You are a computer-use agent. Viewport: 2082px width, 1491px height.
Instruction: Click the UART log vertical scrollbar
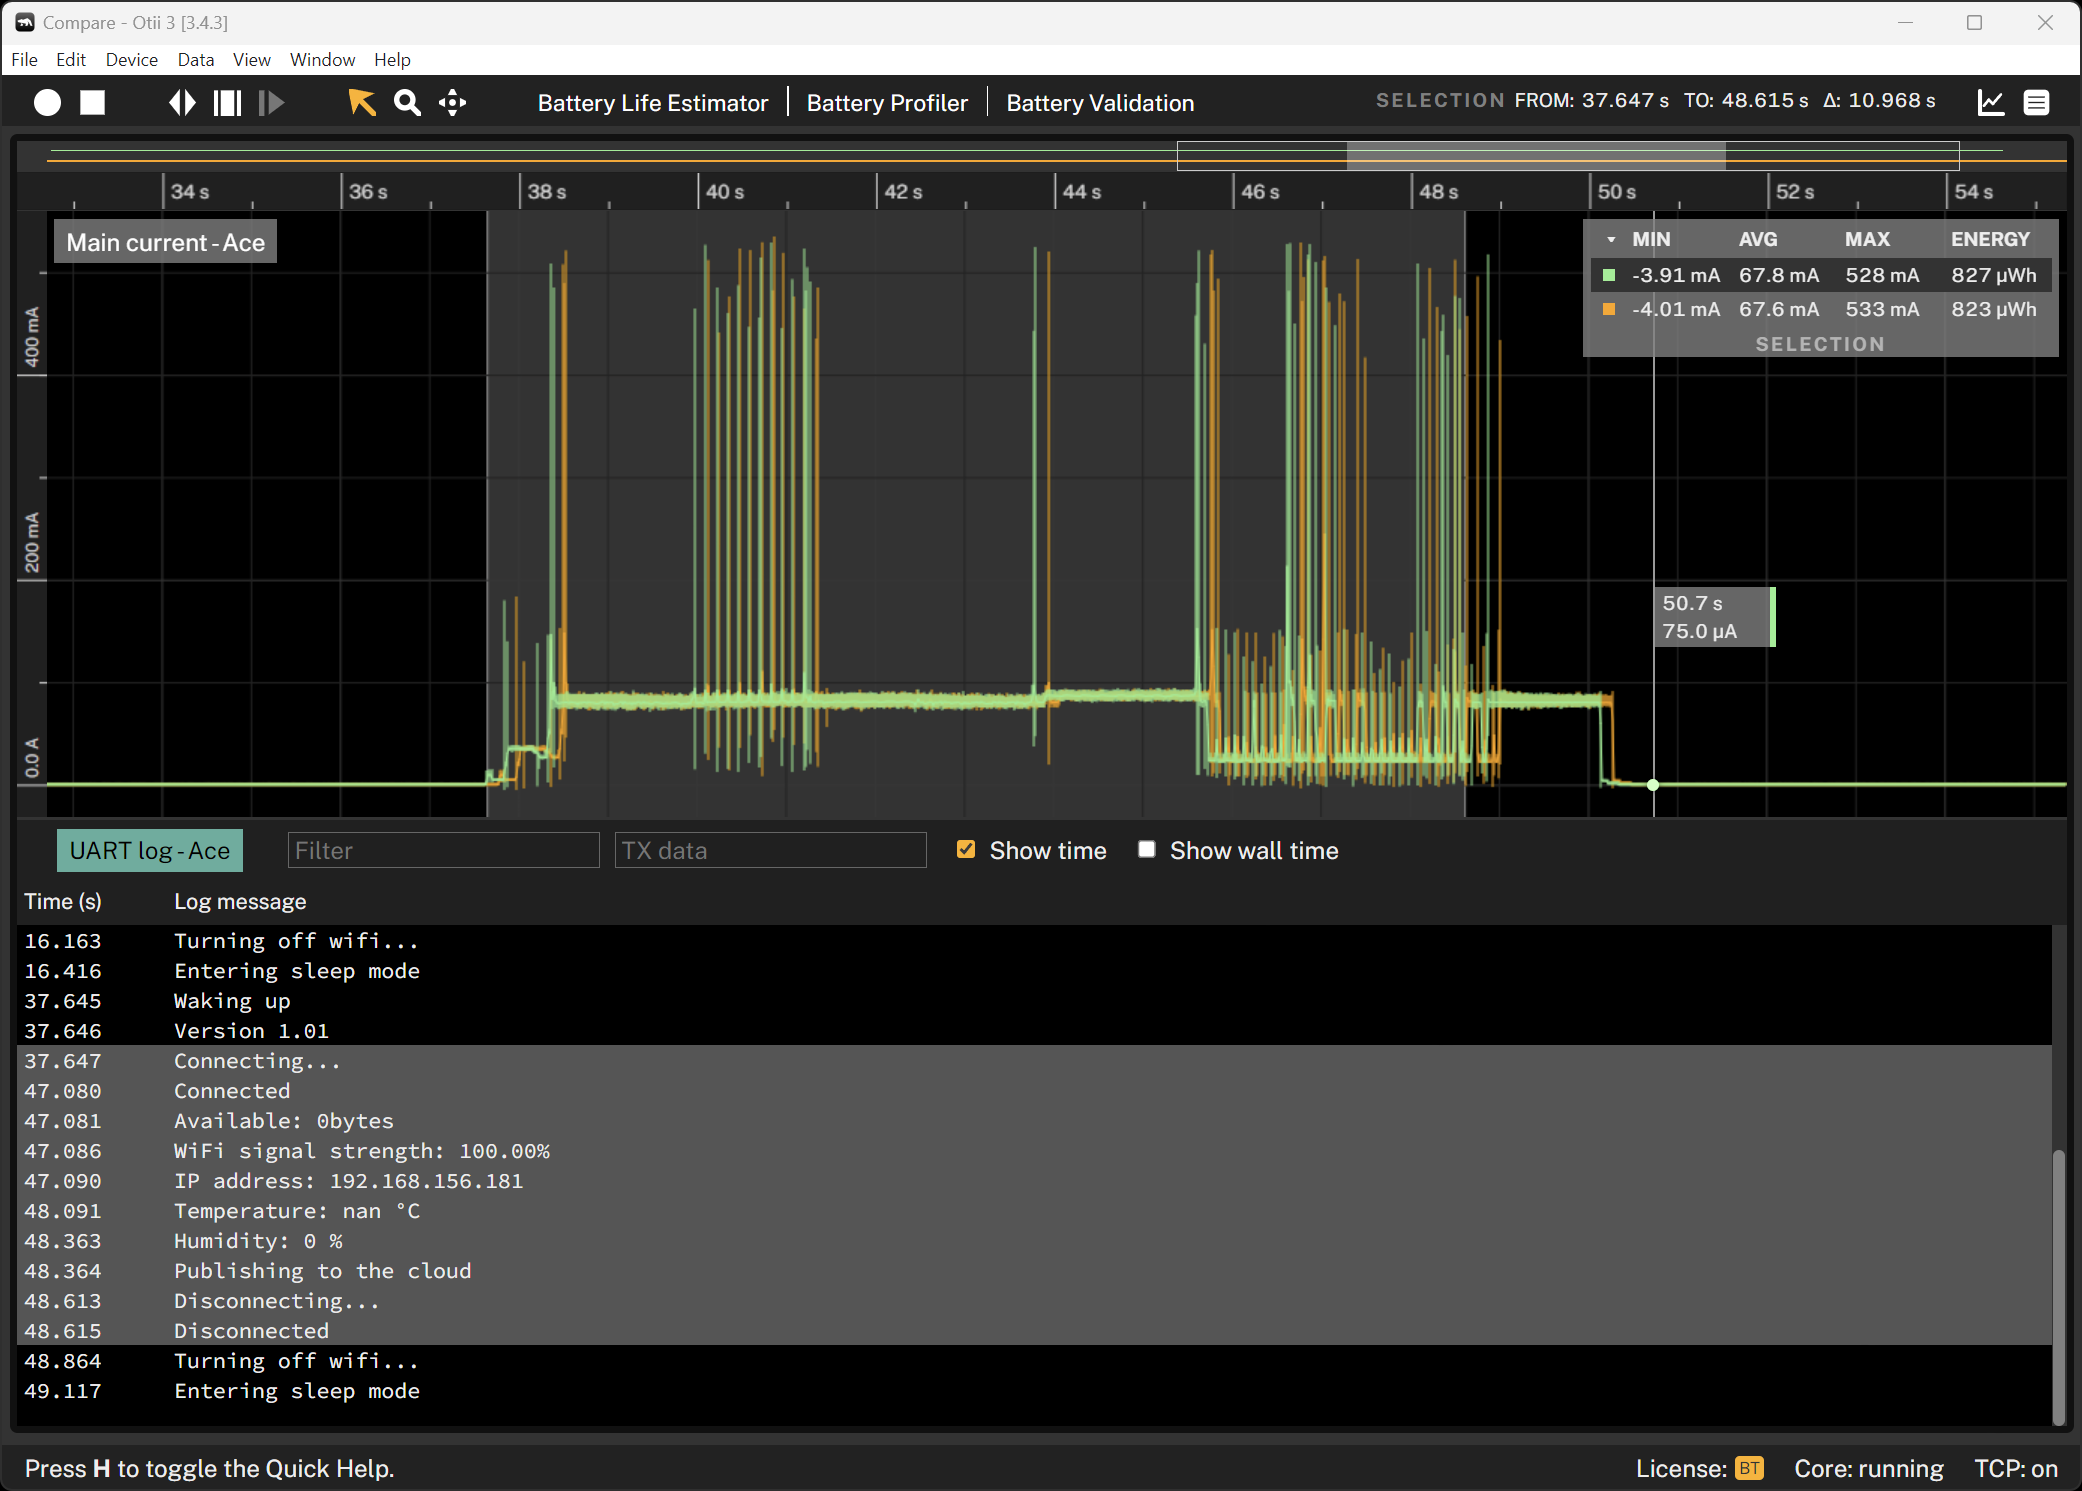2057,1285
